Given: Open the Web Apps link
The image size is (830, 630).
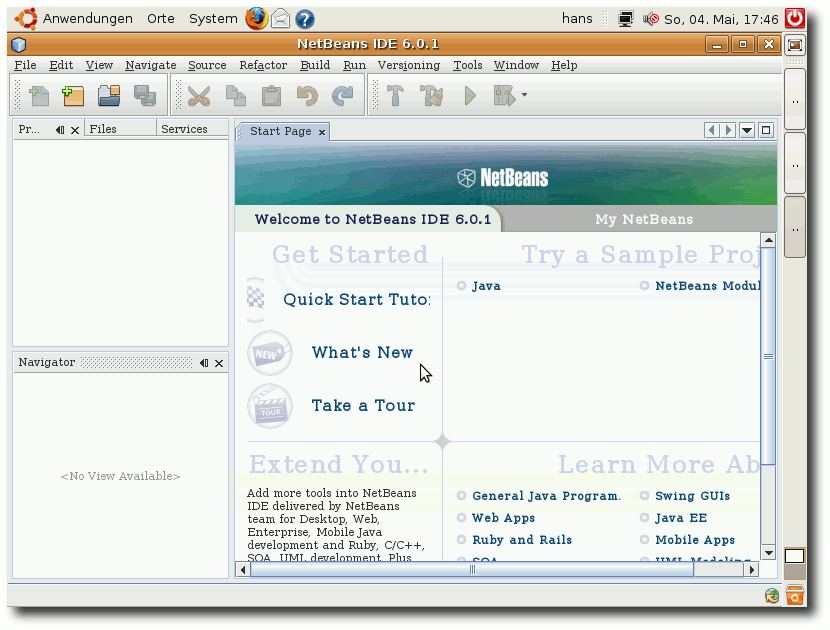Looking at the screenshot, I should tap(503, 518).
